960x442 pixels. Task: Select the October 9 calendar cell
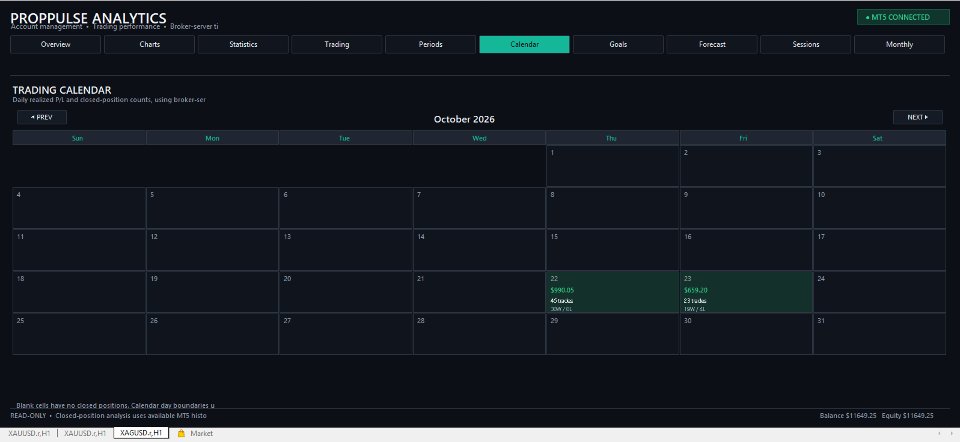pyautogui.click(x=746, y=208)
